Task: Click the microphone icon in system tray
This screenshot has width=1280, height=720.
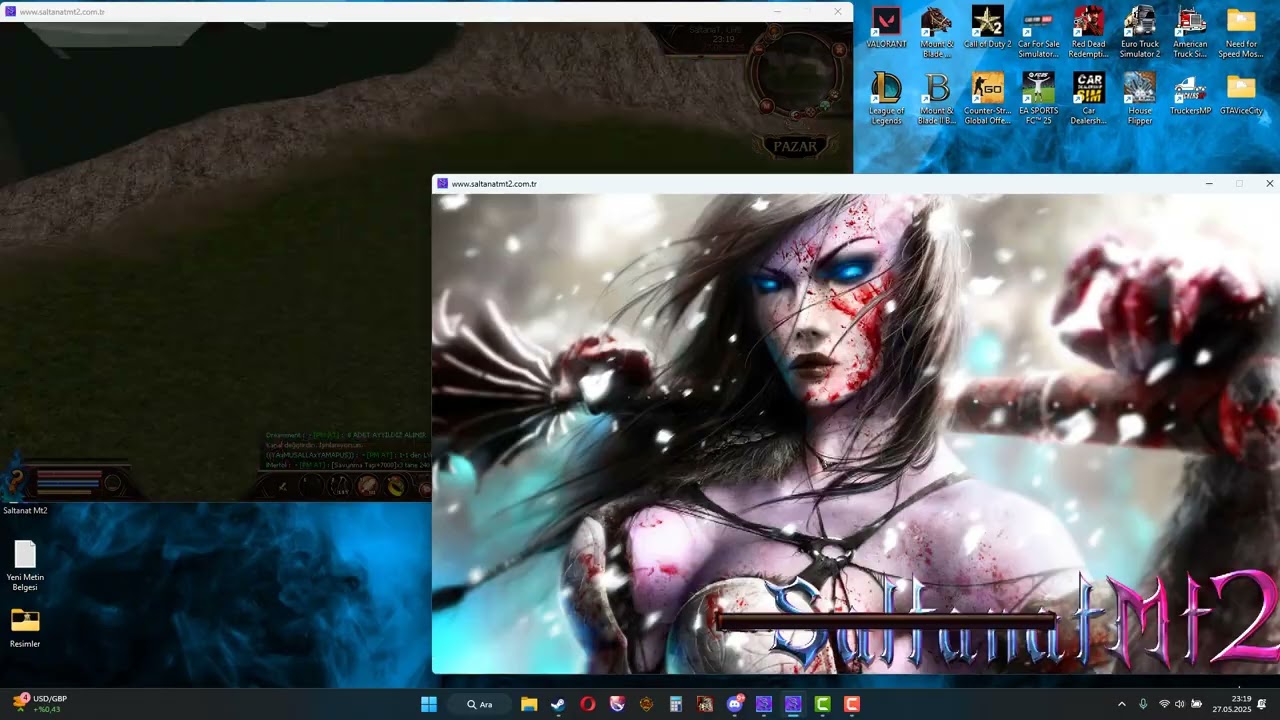Action: pyautogui.click(x=1143, y=704)
